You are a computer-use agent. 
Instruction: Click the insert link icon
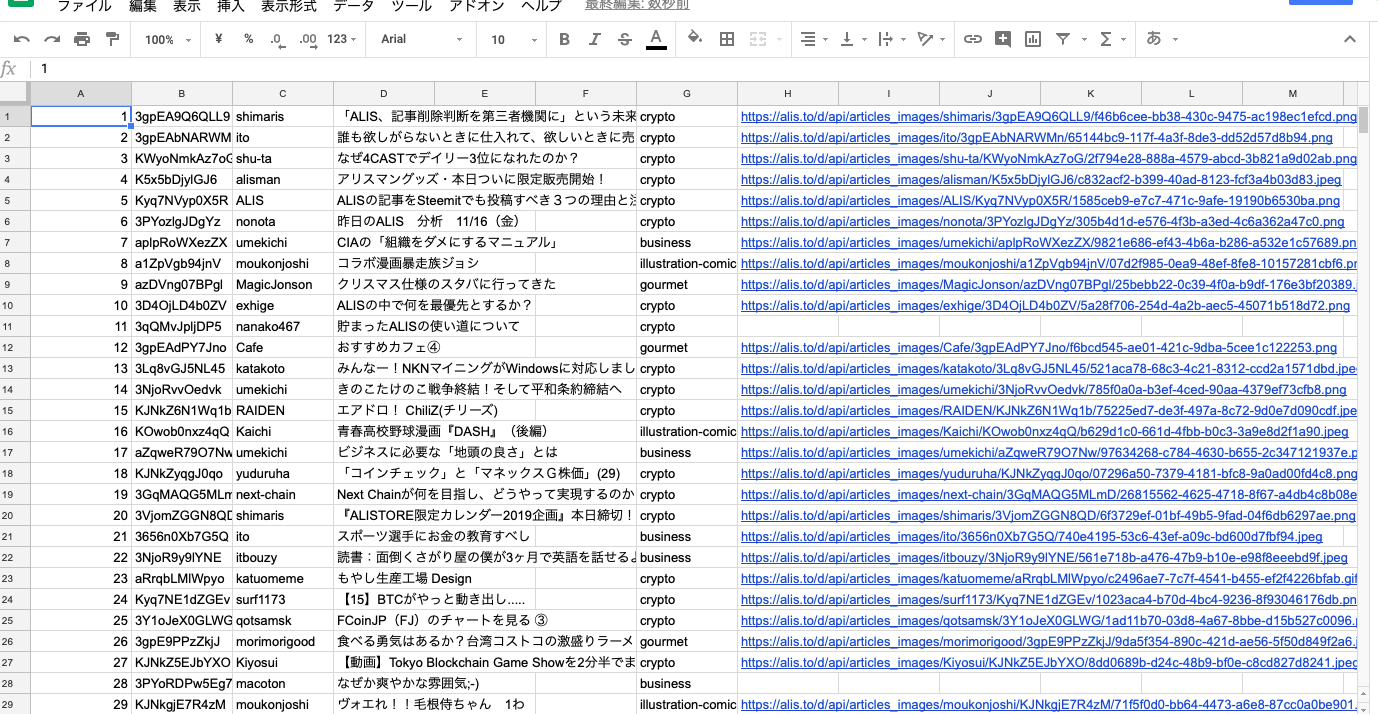coord(972,39)
